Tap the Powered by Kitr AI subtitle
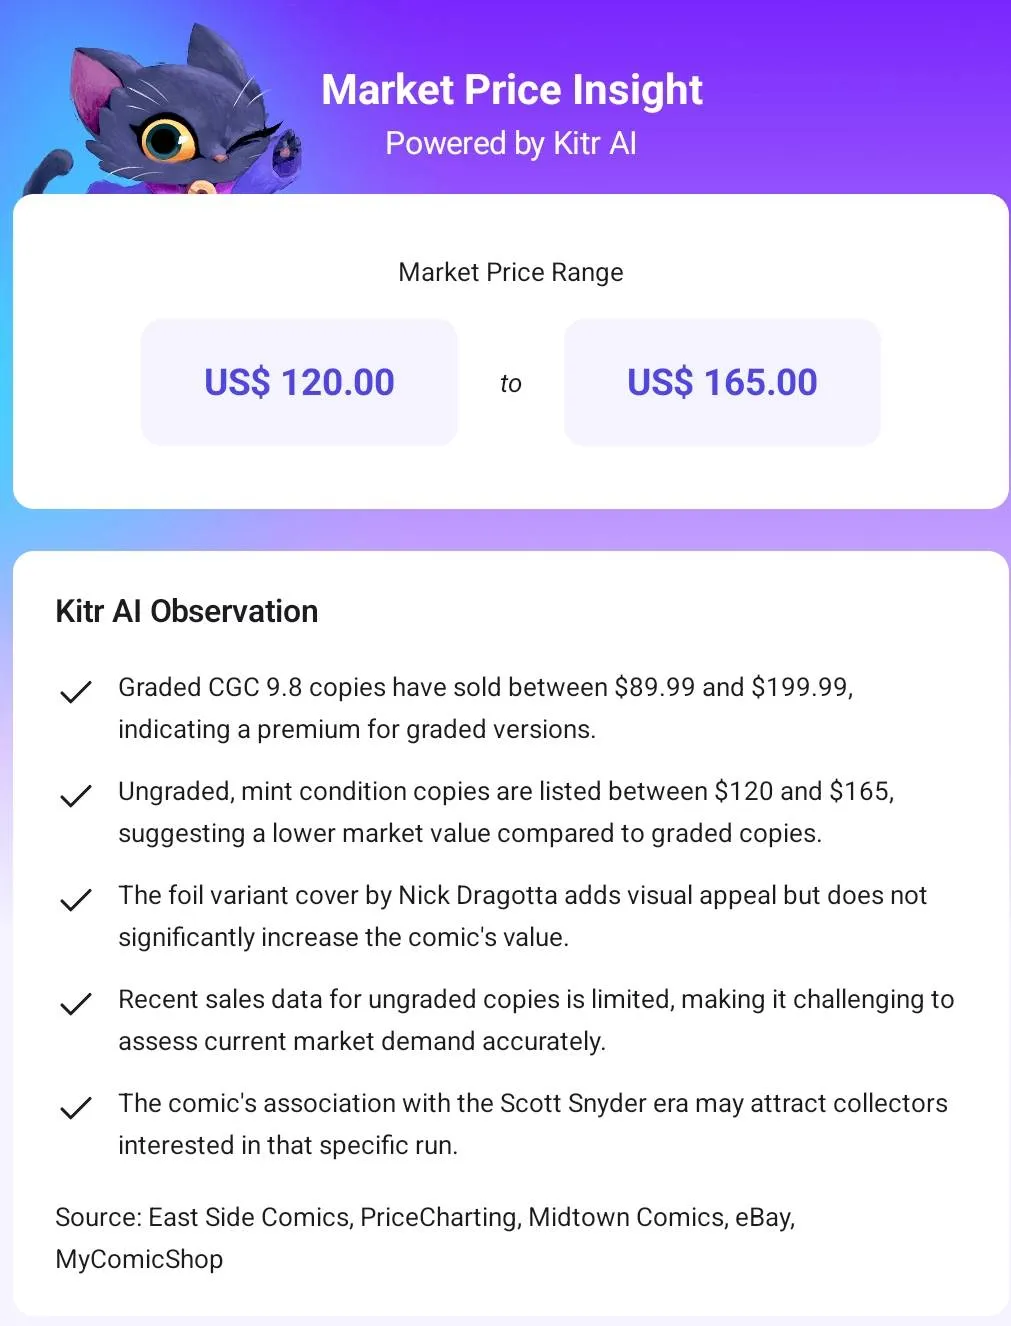The width and height of the screenshot is (1011, 1326). pyautogui.click(x=511, y=143)
